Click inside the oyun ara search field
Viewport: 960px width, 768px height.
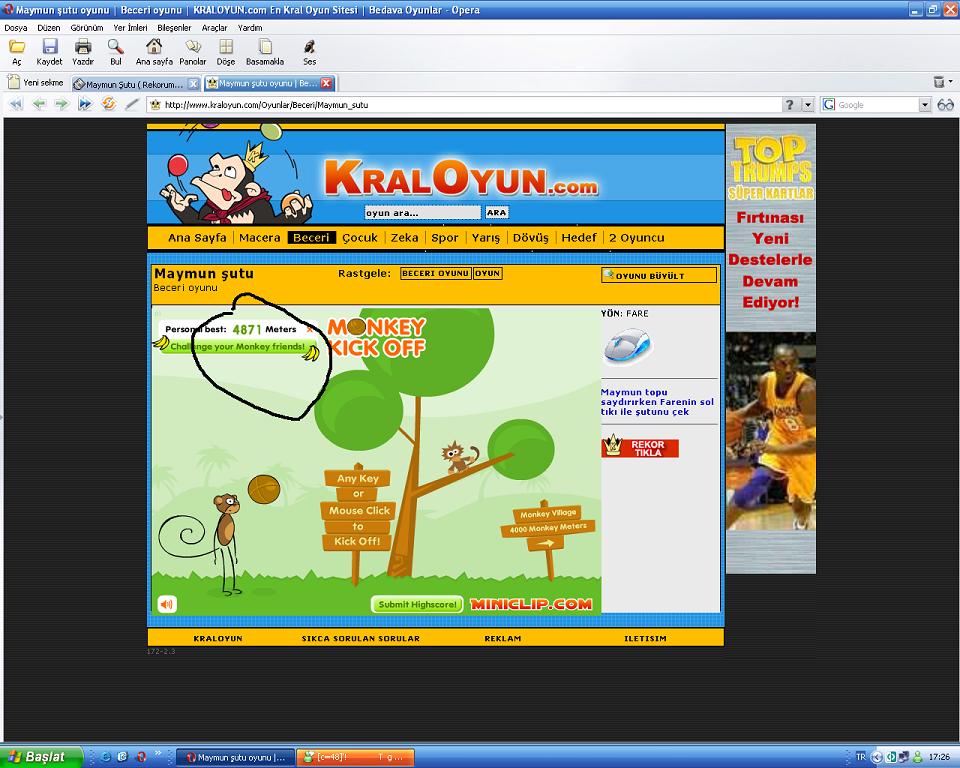[420, 211]
